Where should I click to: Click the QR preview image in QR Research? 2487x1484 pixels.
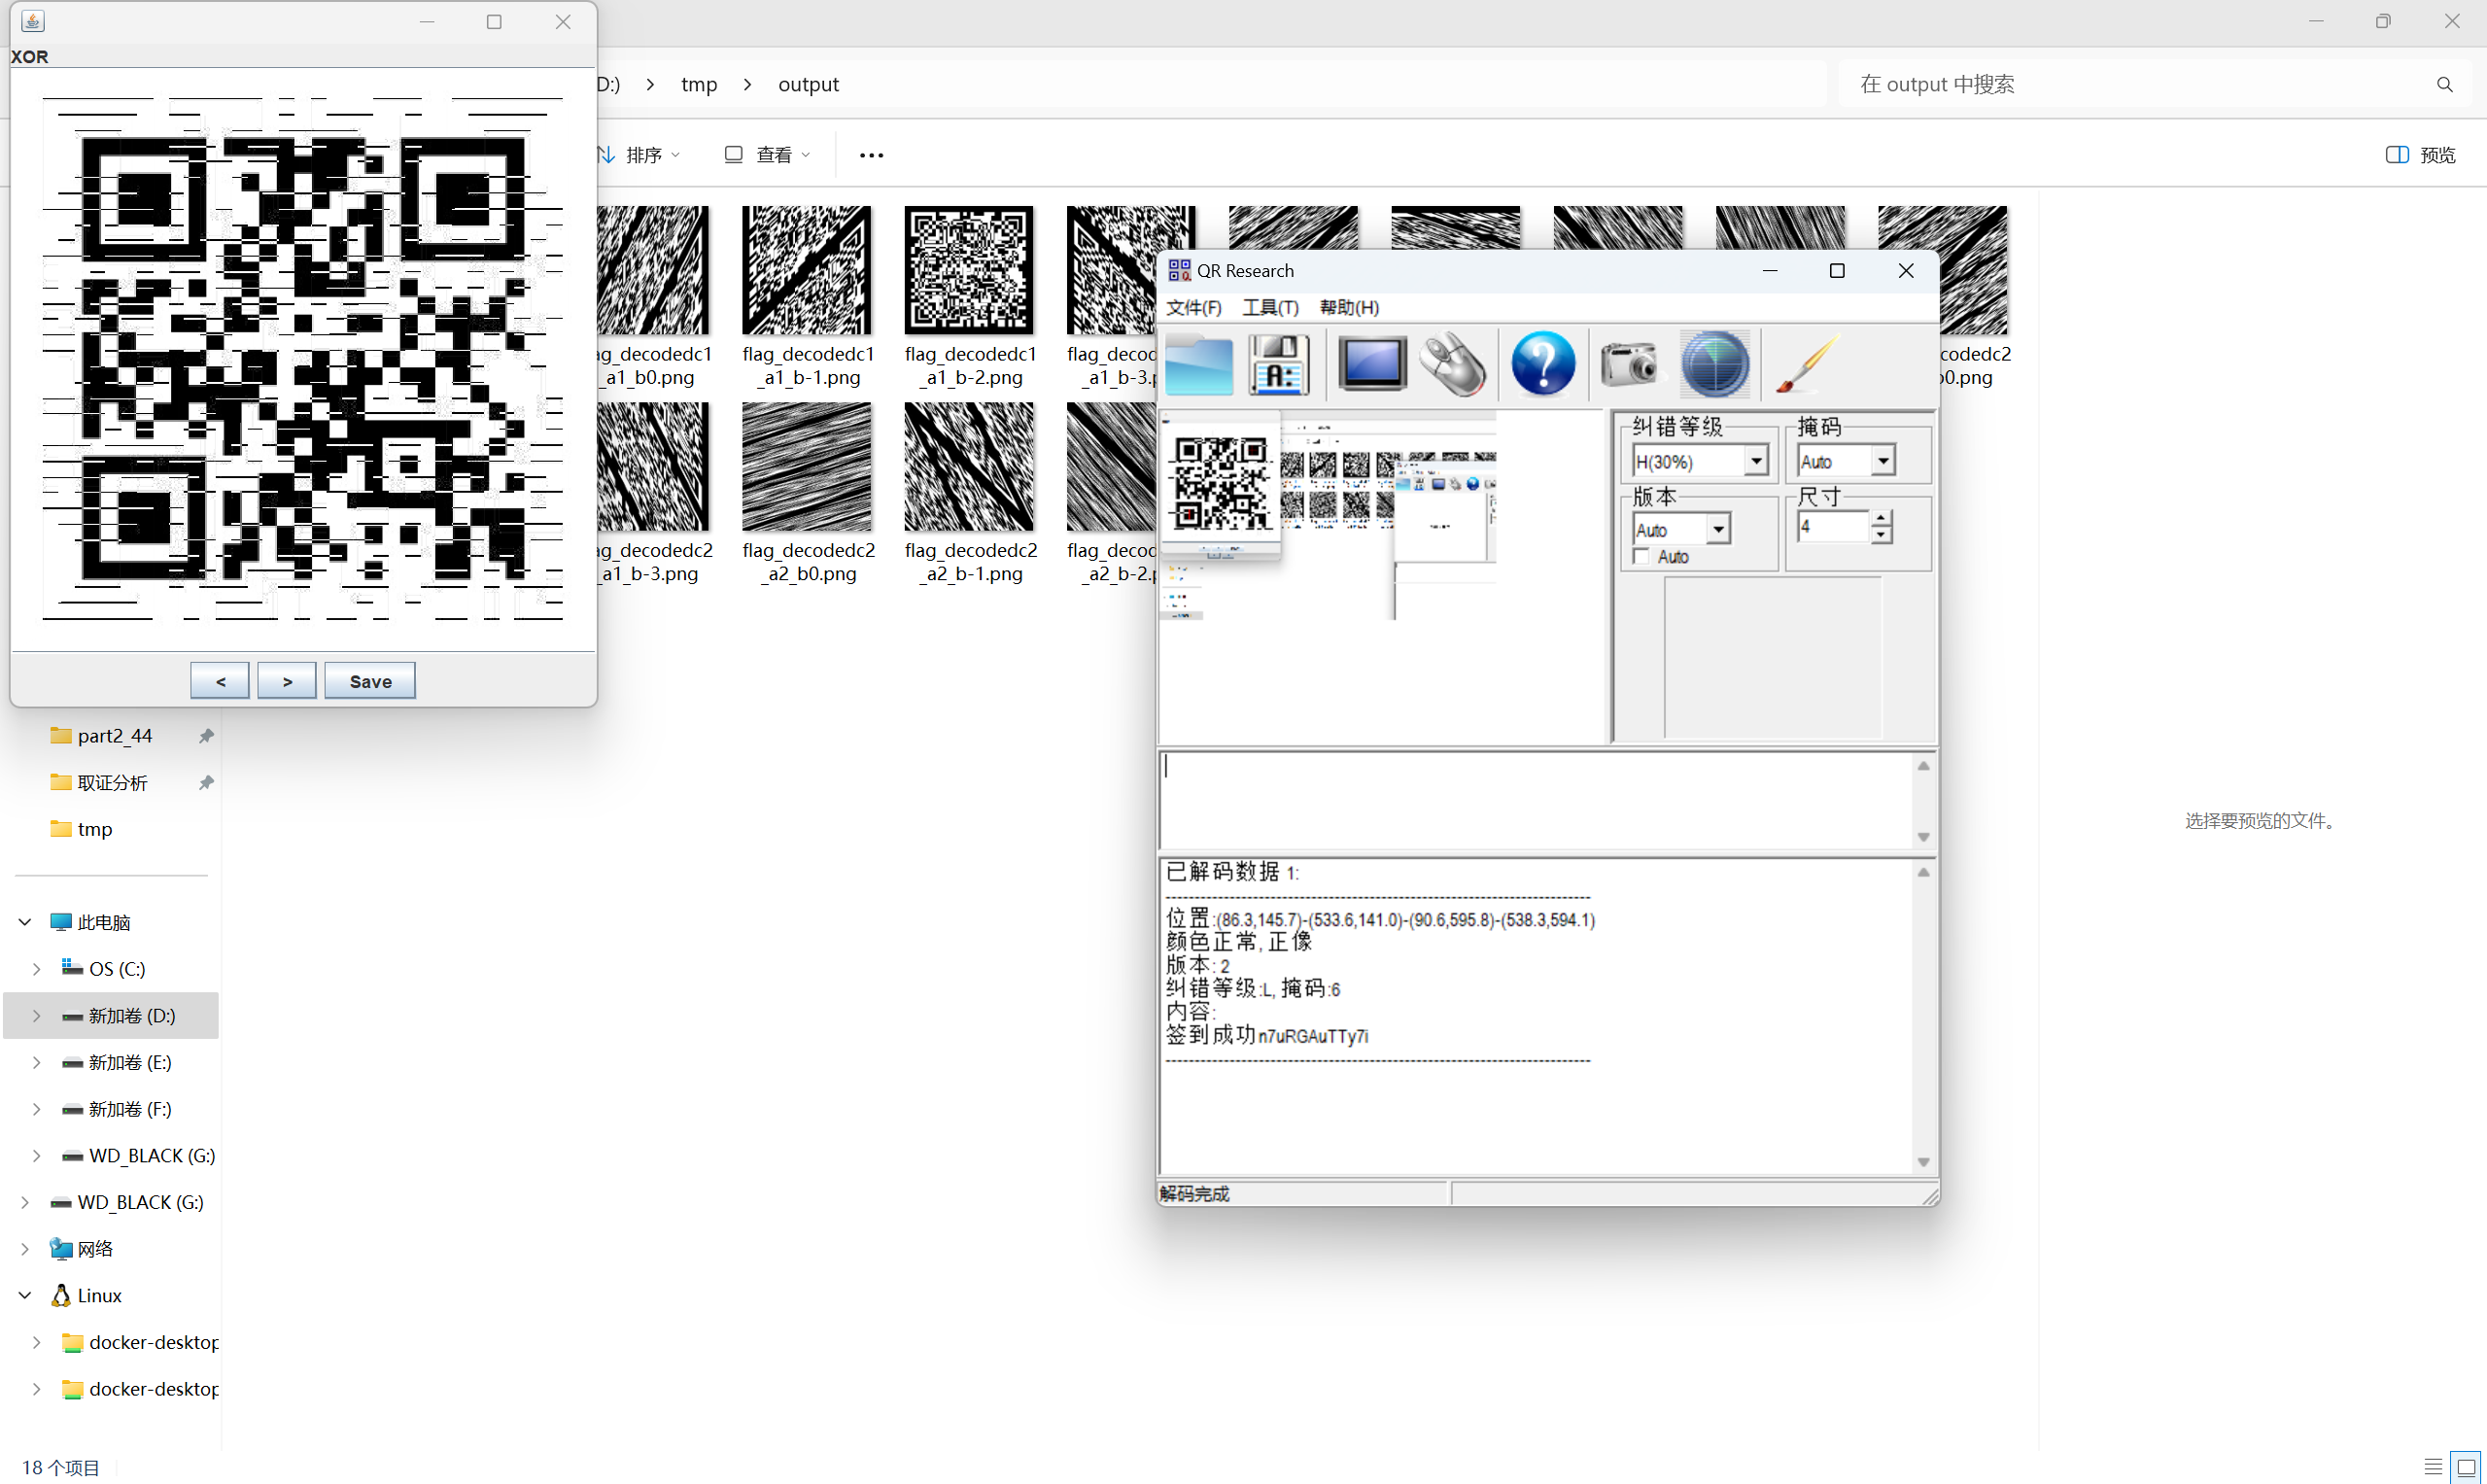(x=1328, y=516)
